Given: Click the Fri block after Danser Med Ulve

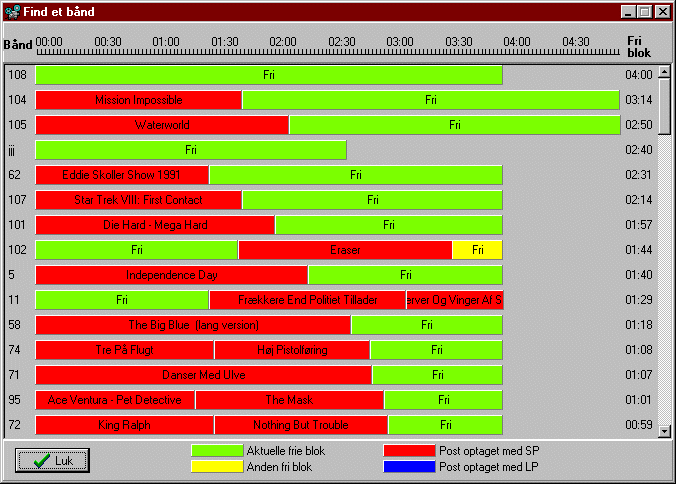Looking at the screenshot, I should tap(438, 375).
